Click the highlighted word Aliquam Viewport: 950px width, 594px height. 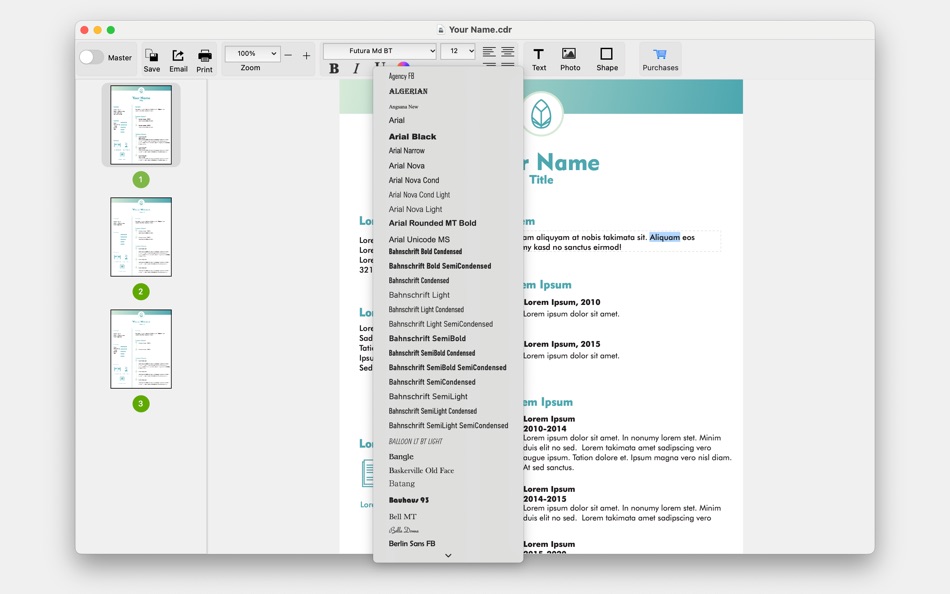coord(665,237)
